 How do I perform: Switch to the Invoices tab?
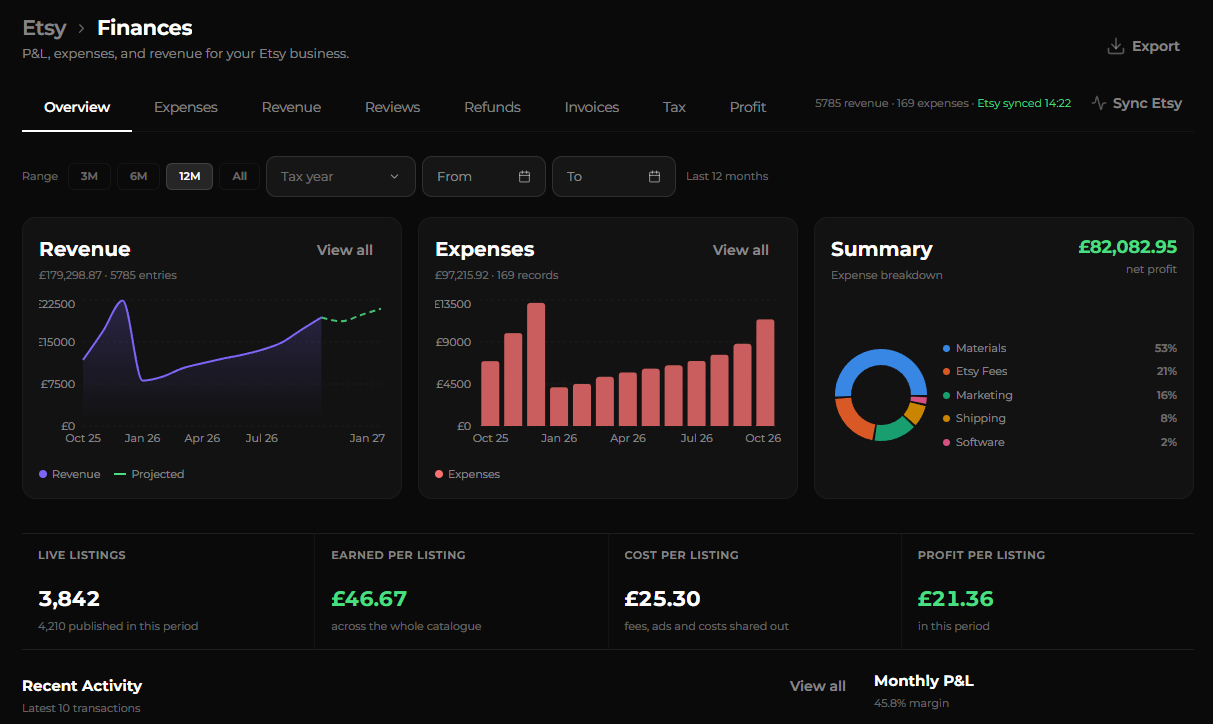point(591,107)
